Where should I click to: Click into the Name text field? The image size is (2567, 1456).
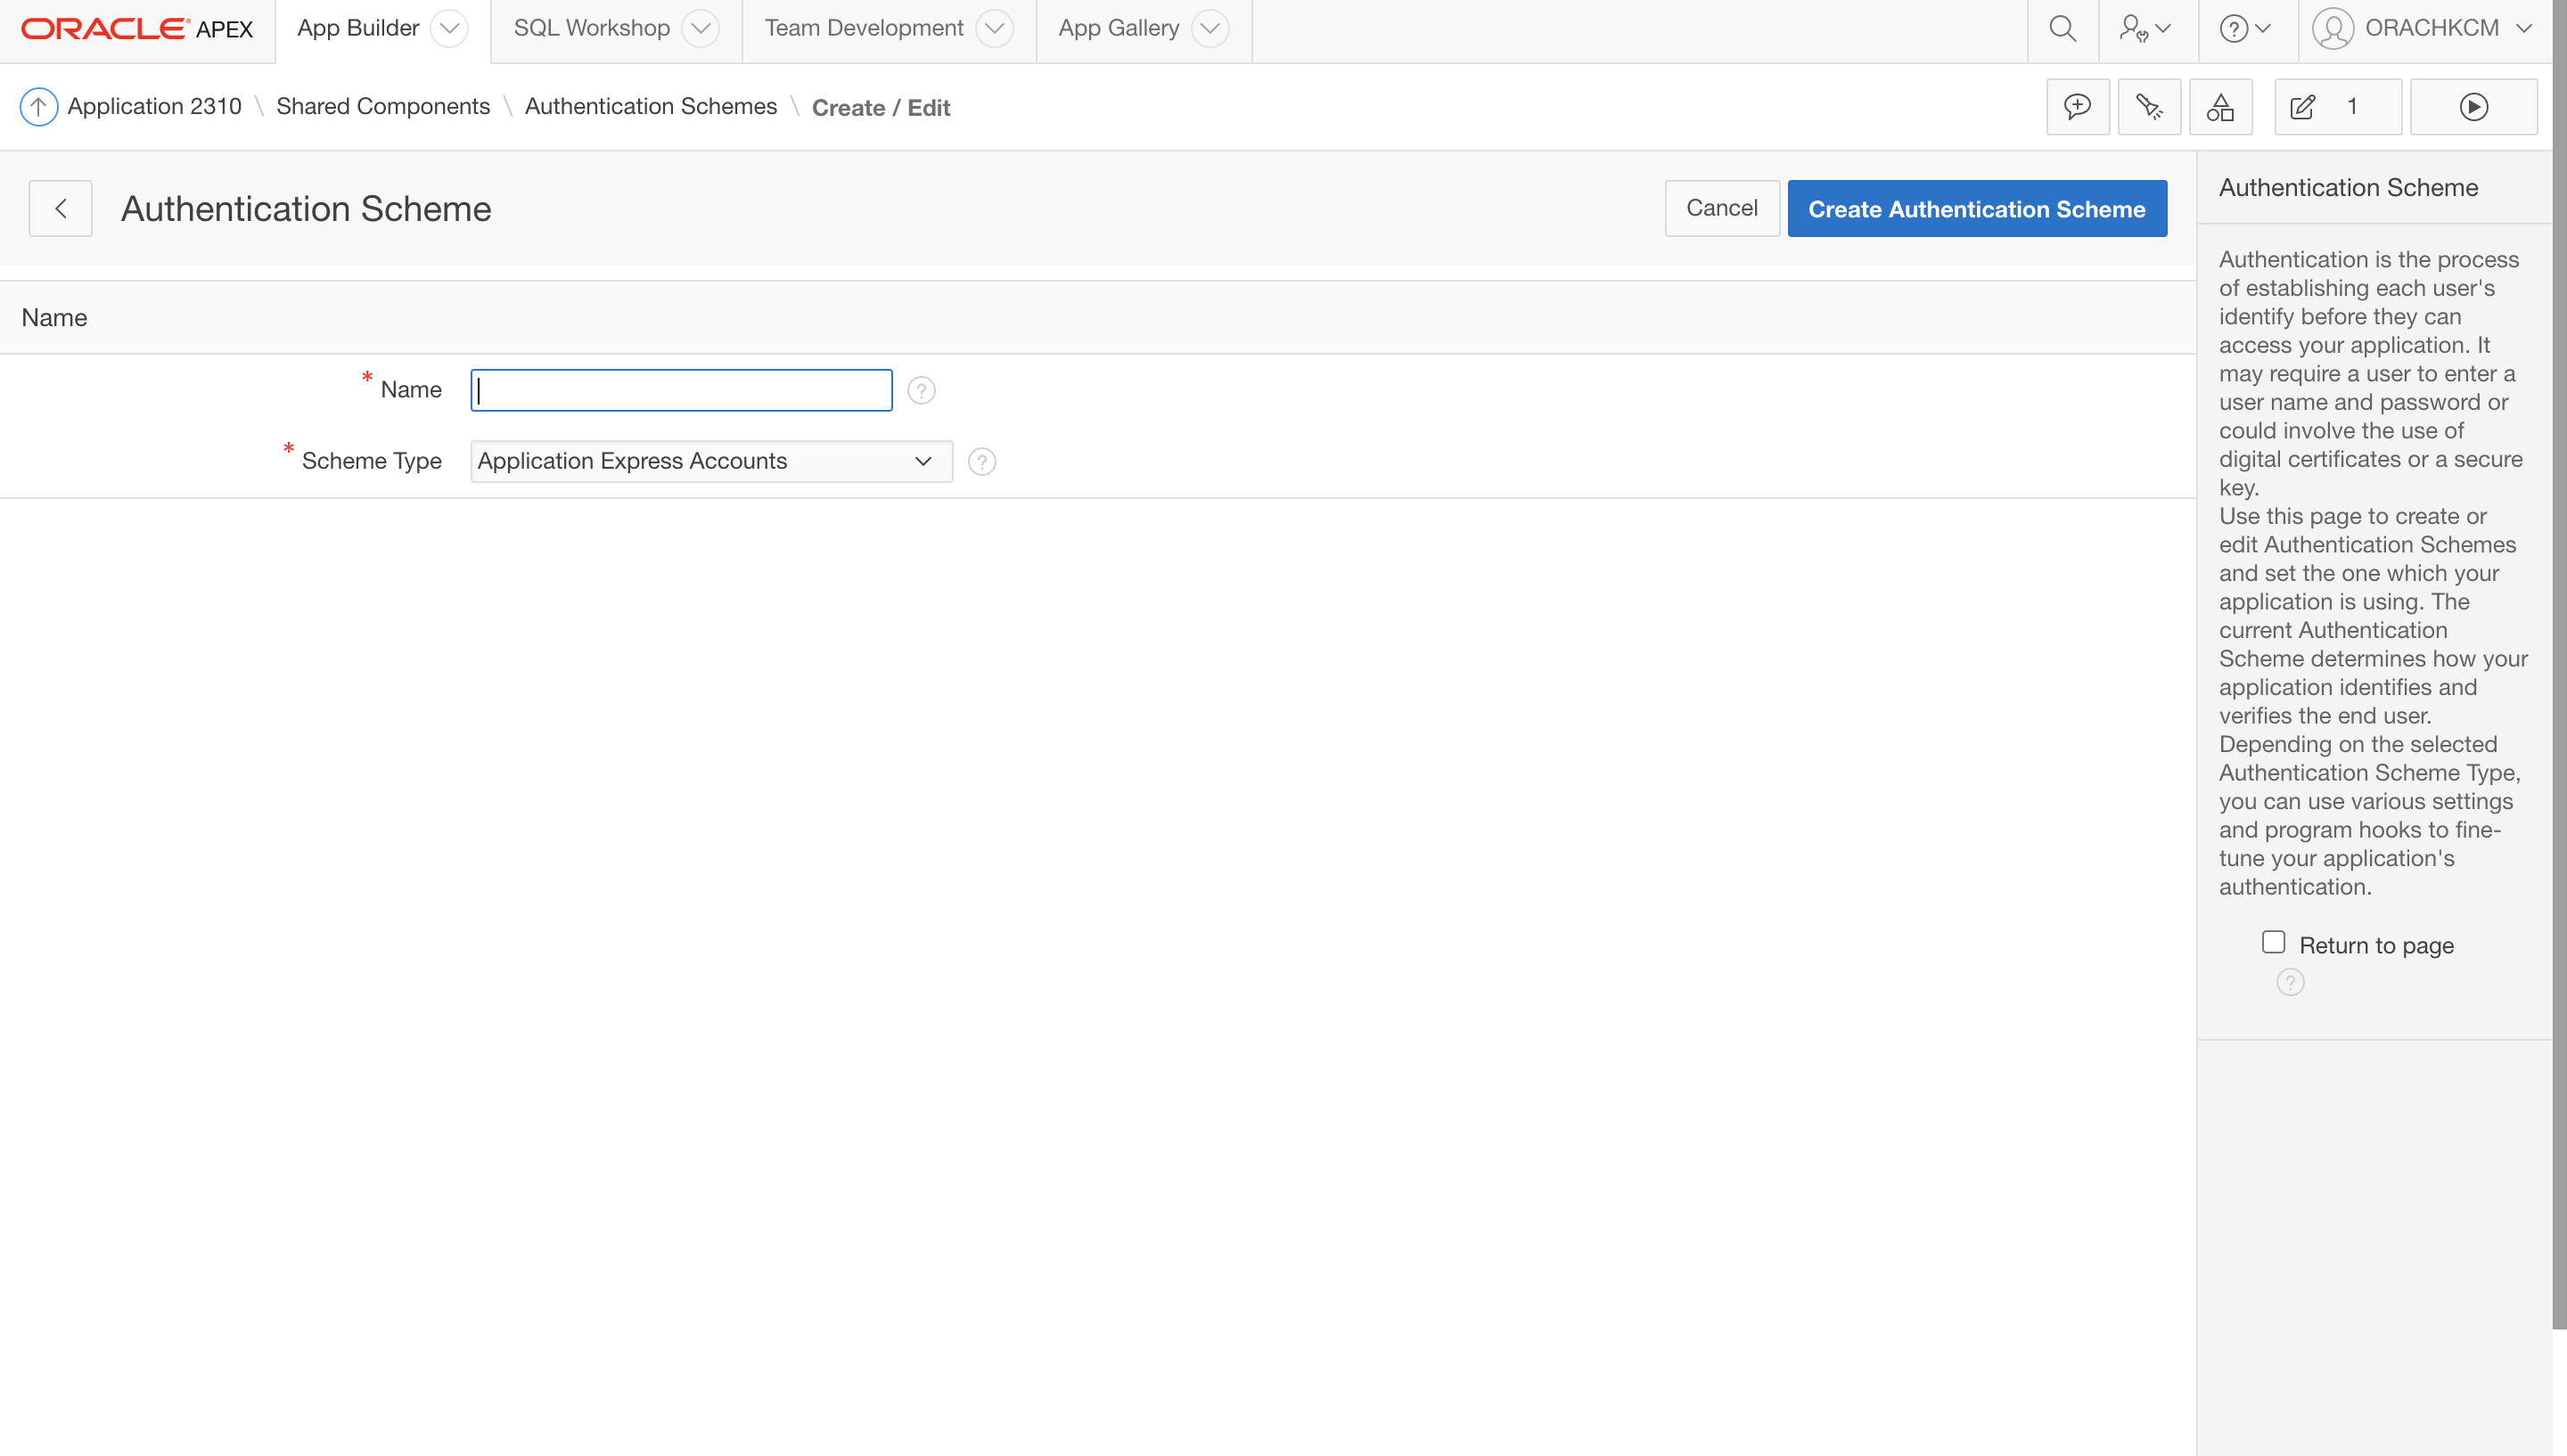point(681,390)
